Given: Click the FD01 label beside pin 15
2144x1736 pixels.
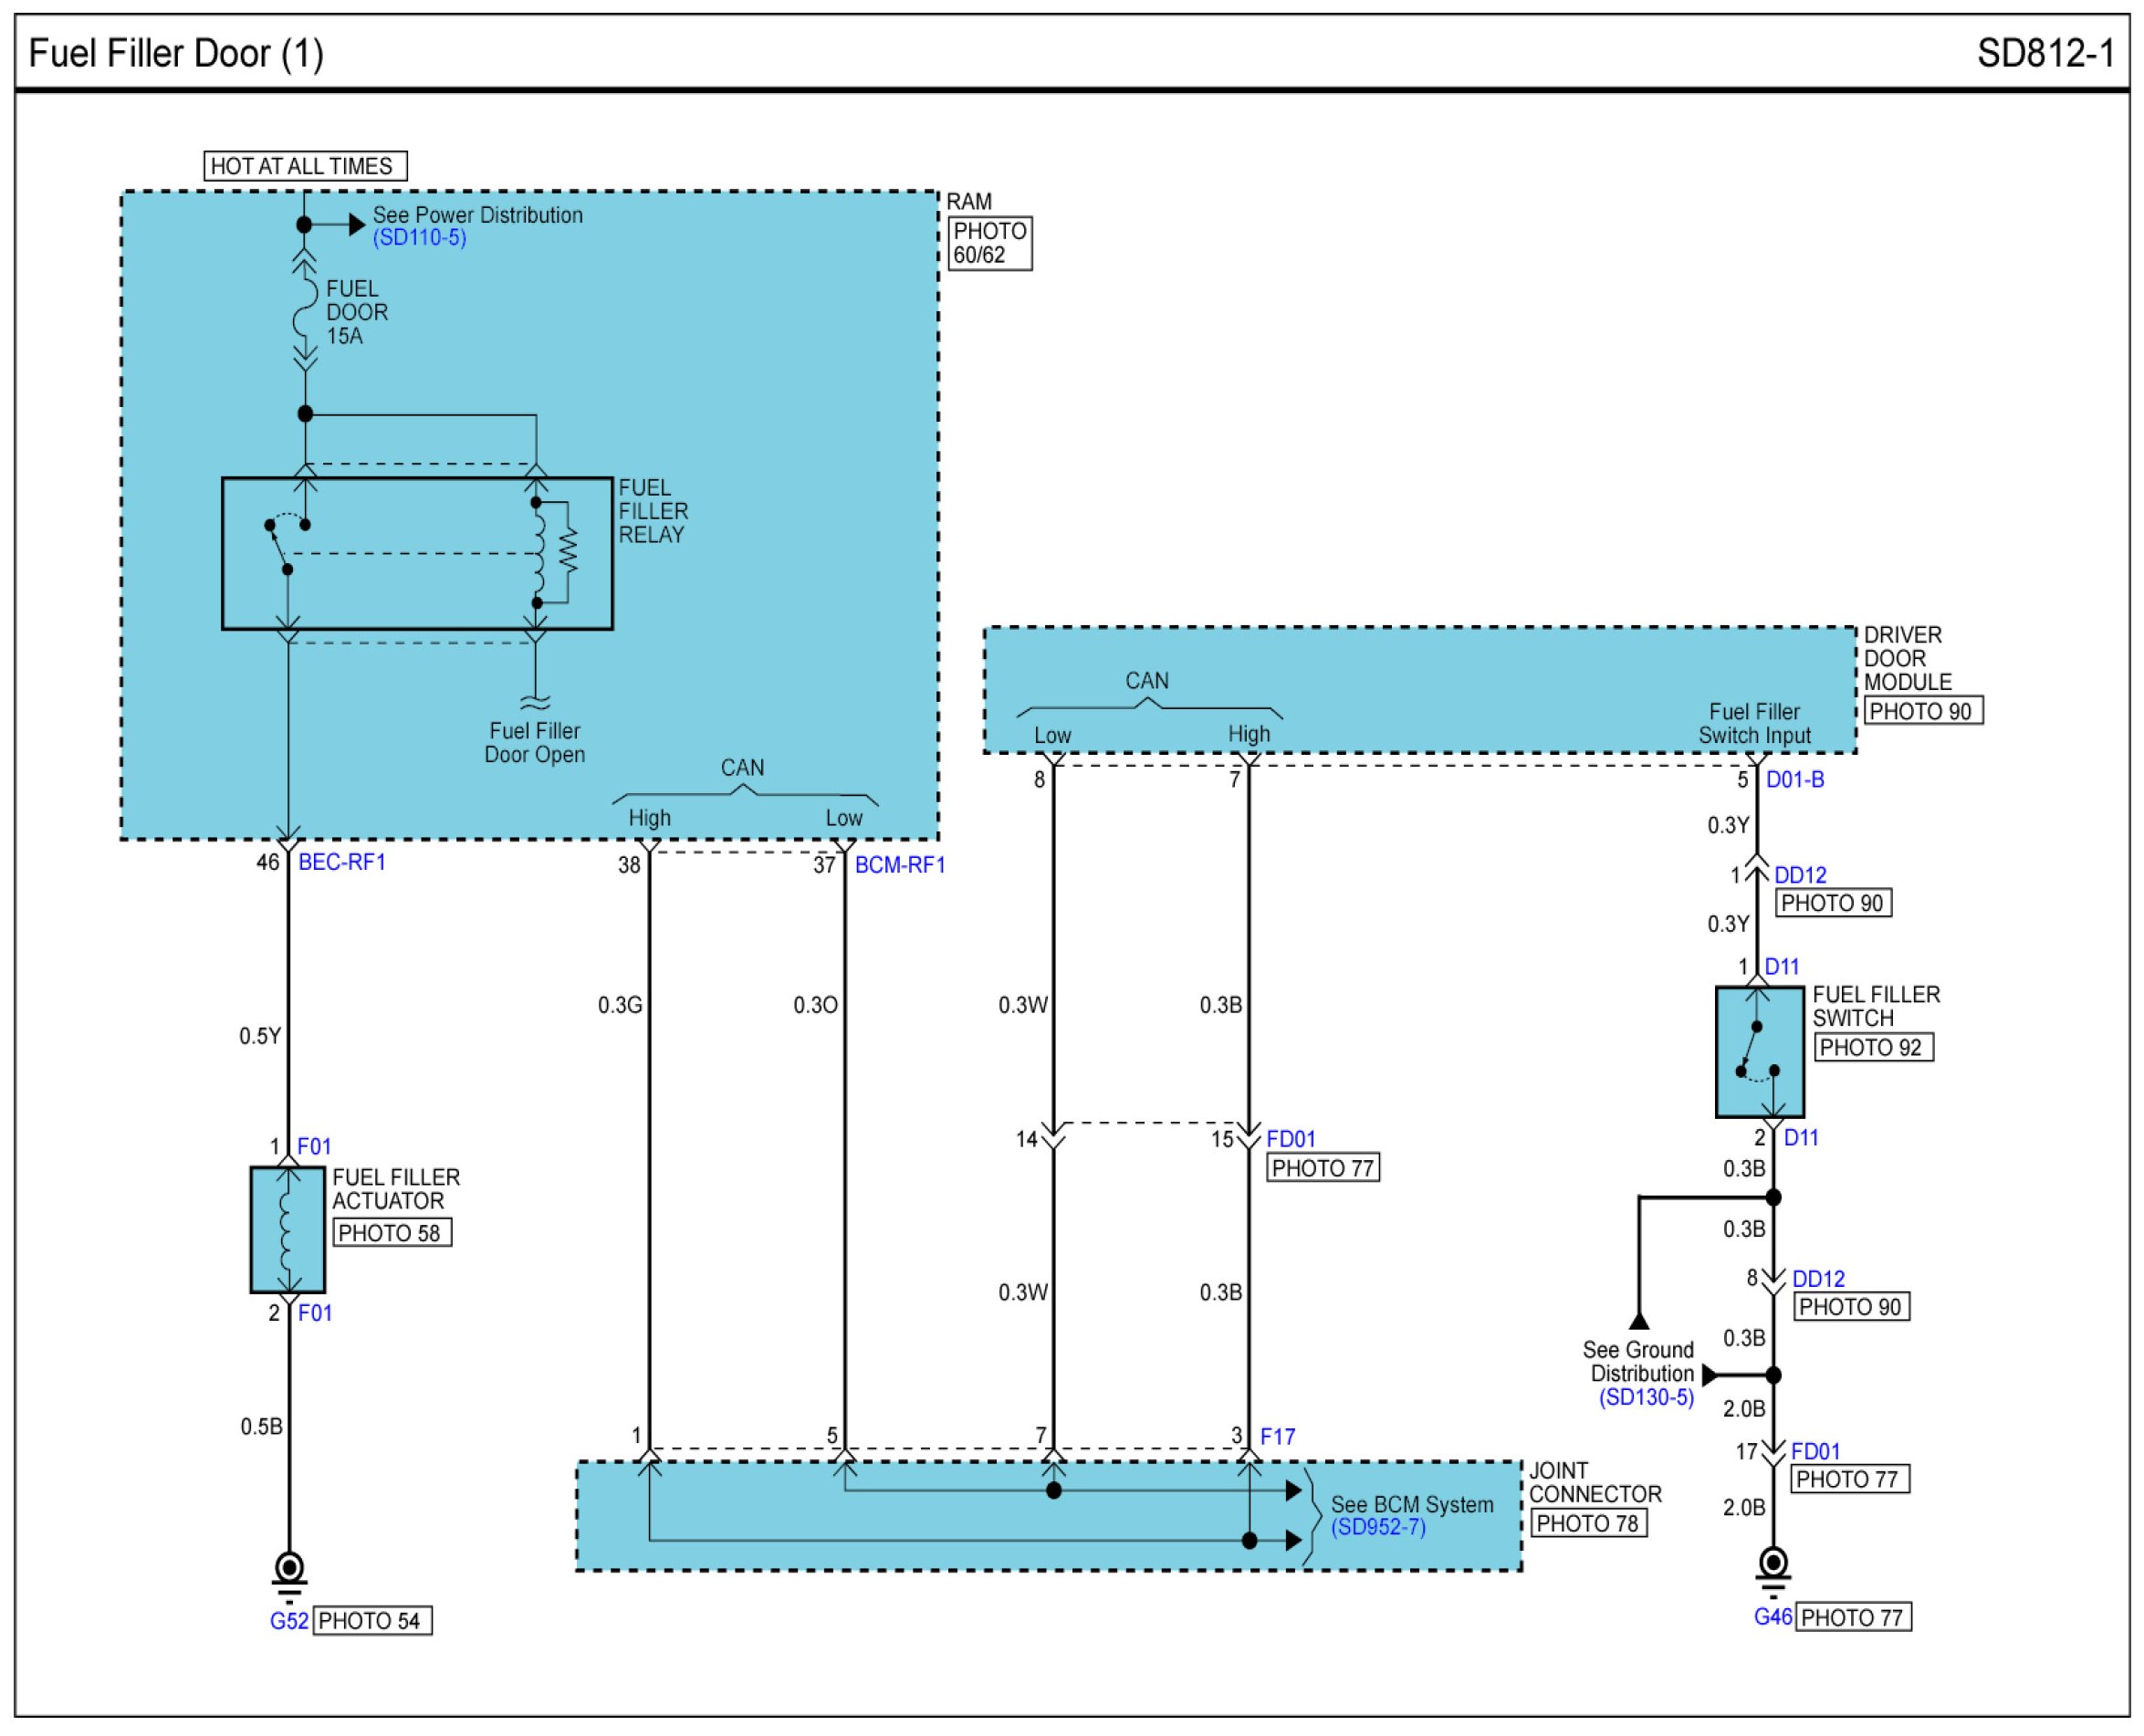Looking at the screenshot, I should pos(1291,1139).
